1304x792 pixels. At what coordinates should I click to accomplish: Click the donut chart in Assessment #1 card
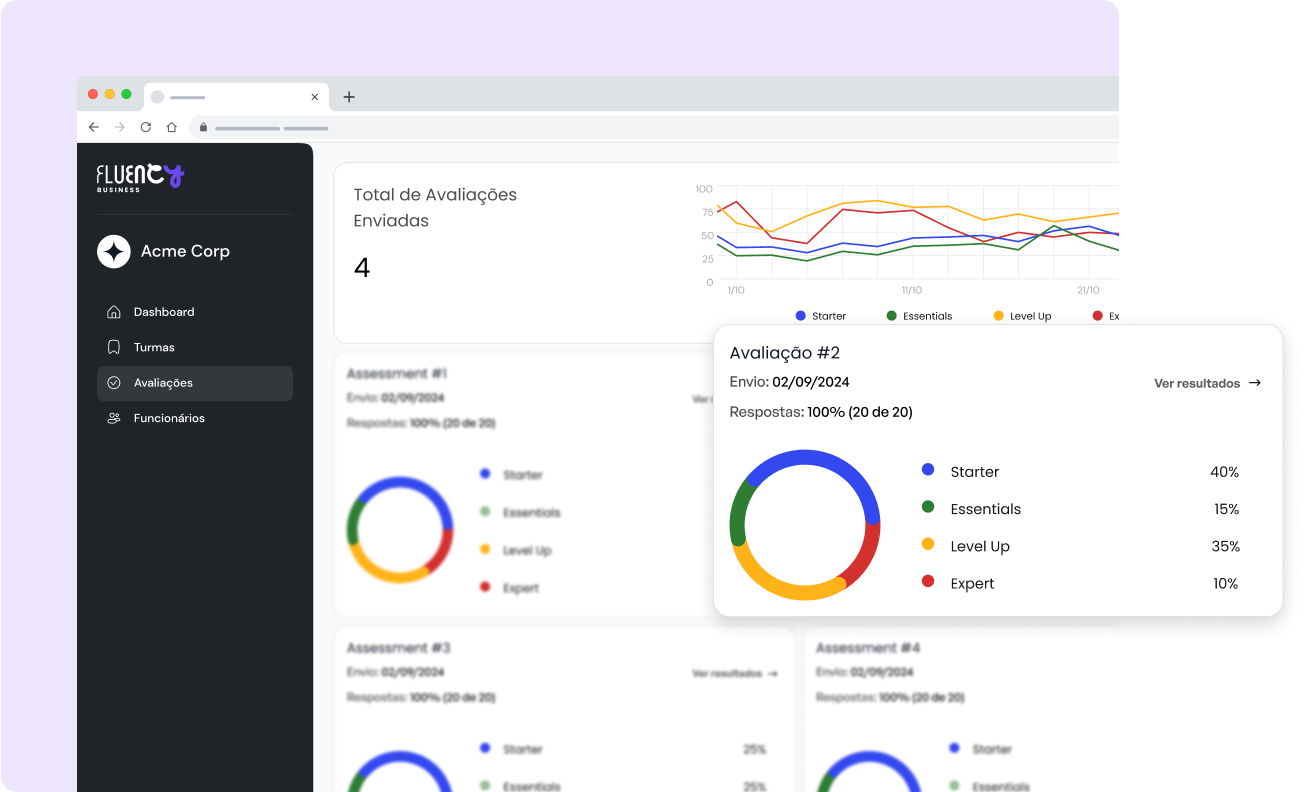tap(400, 530)
